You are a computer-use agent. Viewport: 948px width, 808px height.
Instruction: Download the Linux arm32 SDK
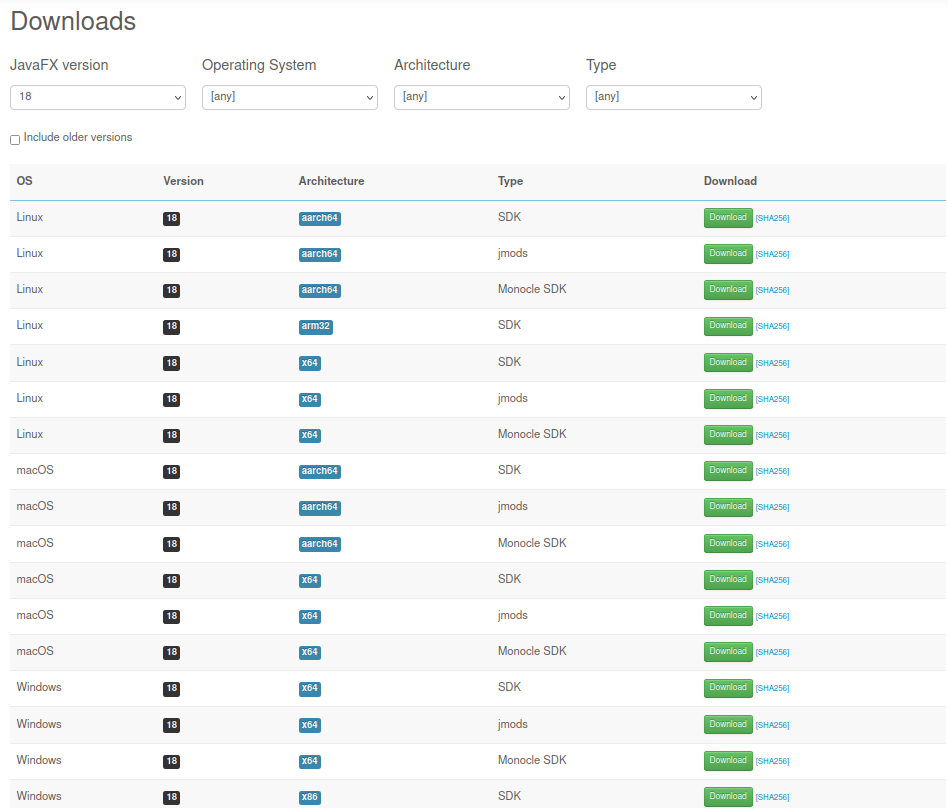click(x=728, y=326)
